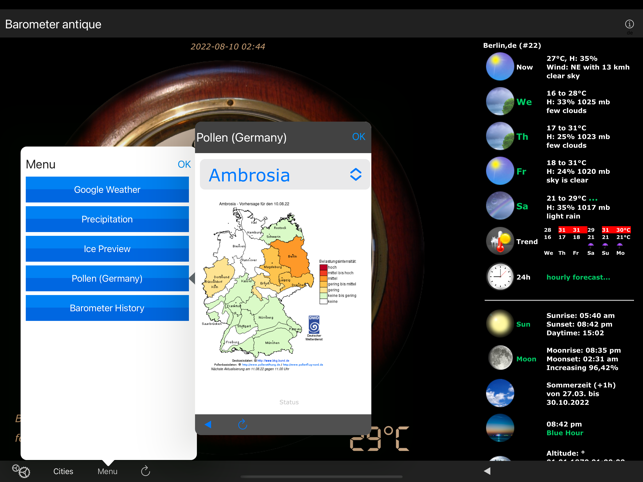Click the Sunrise: 05:40 am text
The height and width of the screenshot is (482, 643).
coord(580,315)
